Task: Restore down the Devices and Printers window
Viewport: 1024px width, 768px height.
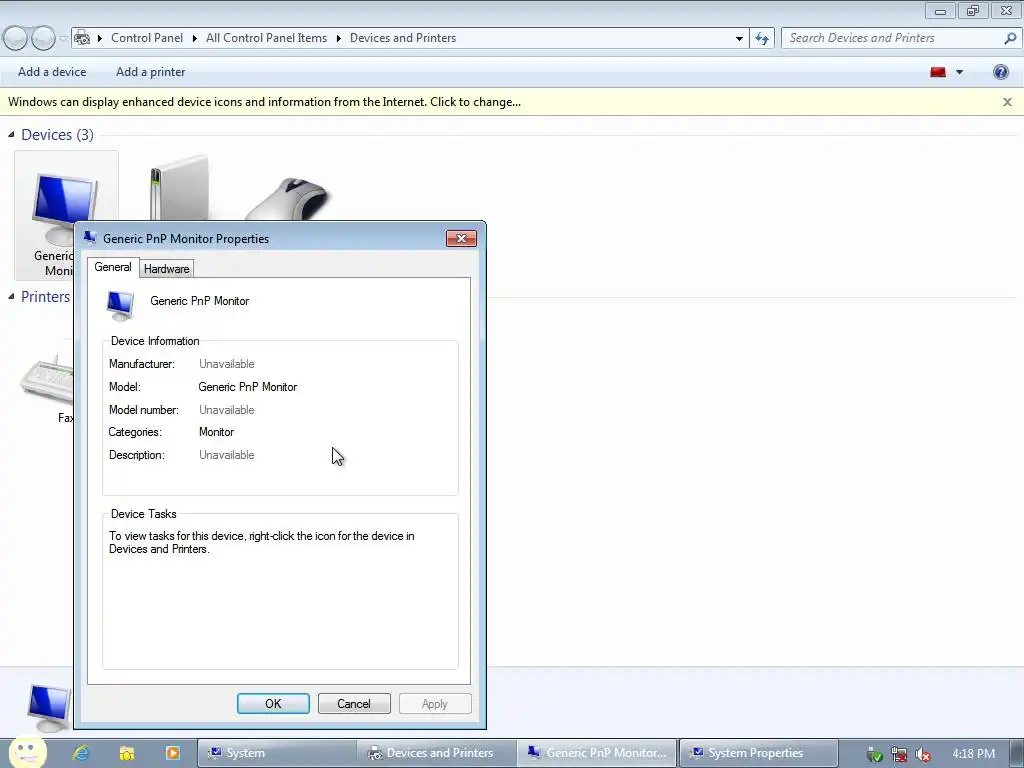Action: coord(973,10)
